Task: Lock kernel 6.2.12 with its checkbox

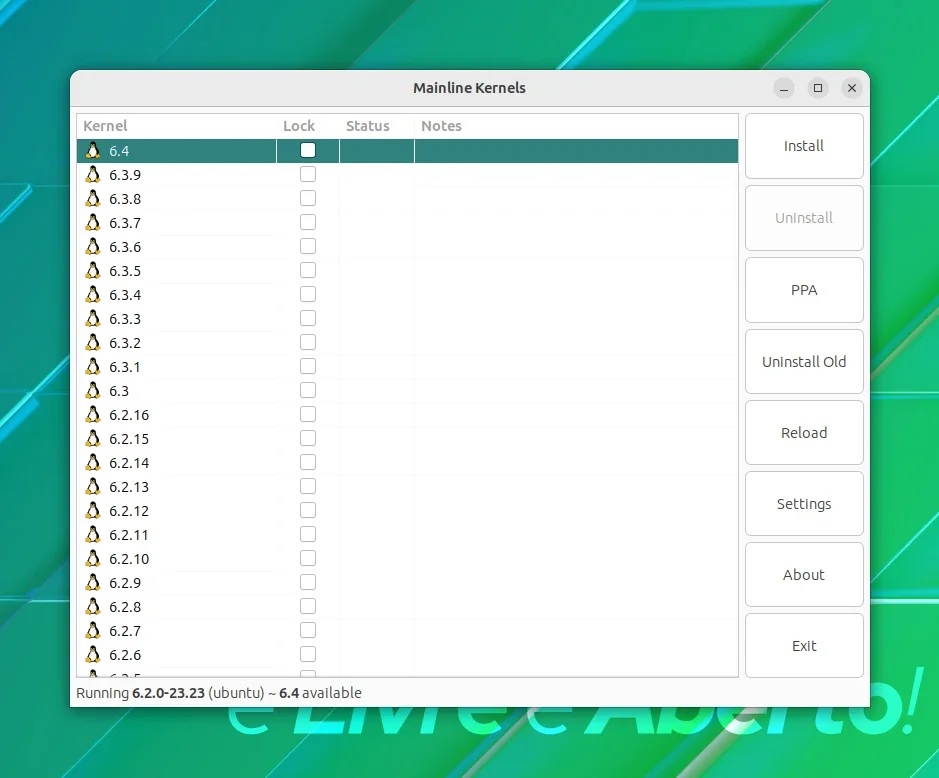Action: (x=308, y=509)
